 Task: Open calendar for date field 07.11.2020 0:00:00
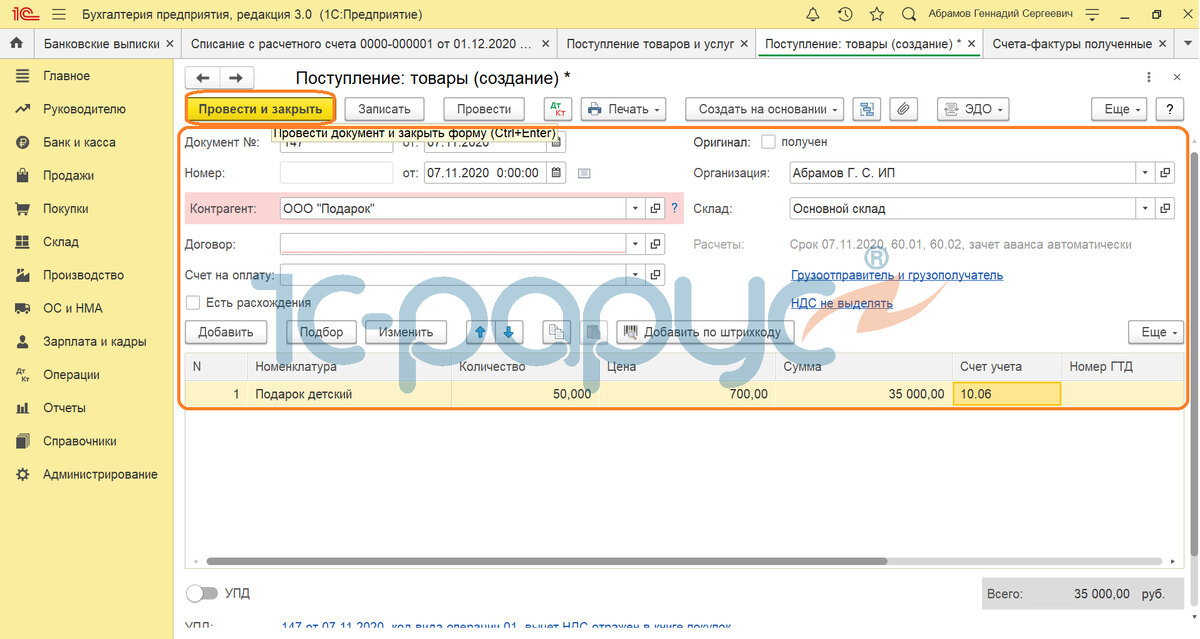click(x=556, y=172)
